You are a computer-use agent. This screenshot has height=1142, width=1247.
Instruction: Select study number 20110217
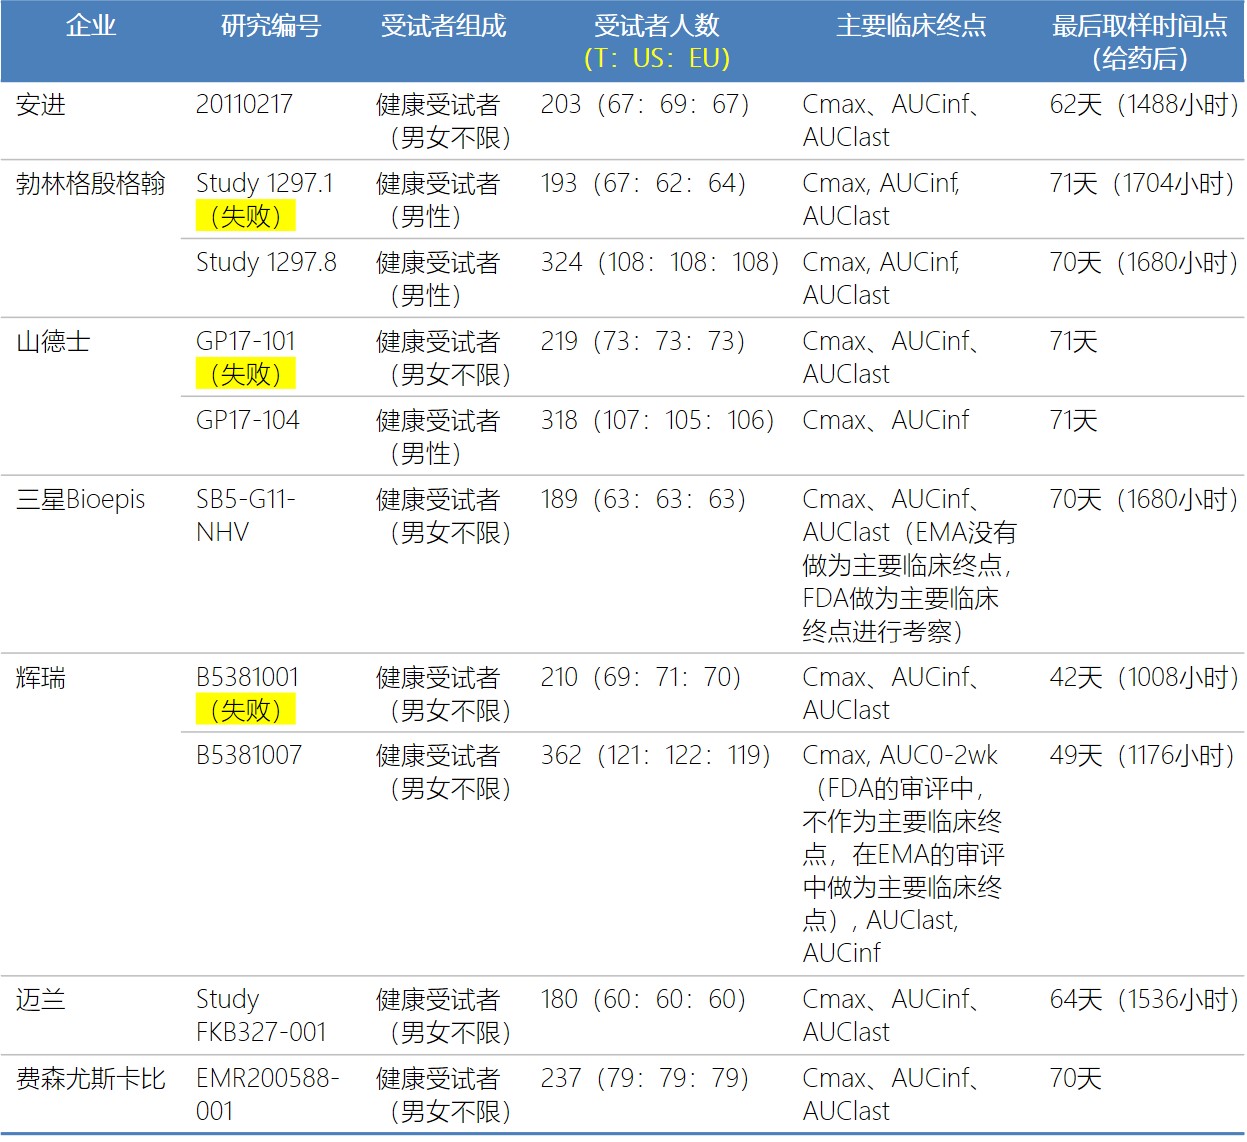pos(244,104)
